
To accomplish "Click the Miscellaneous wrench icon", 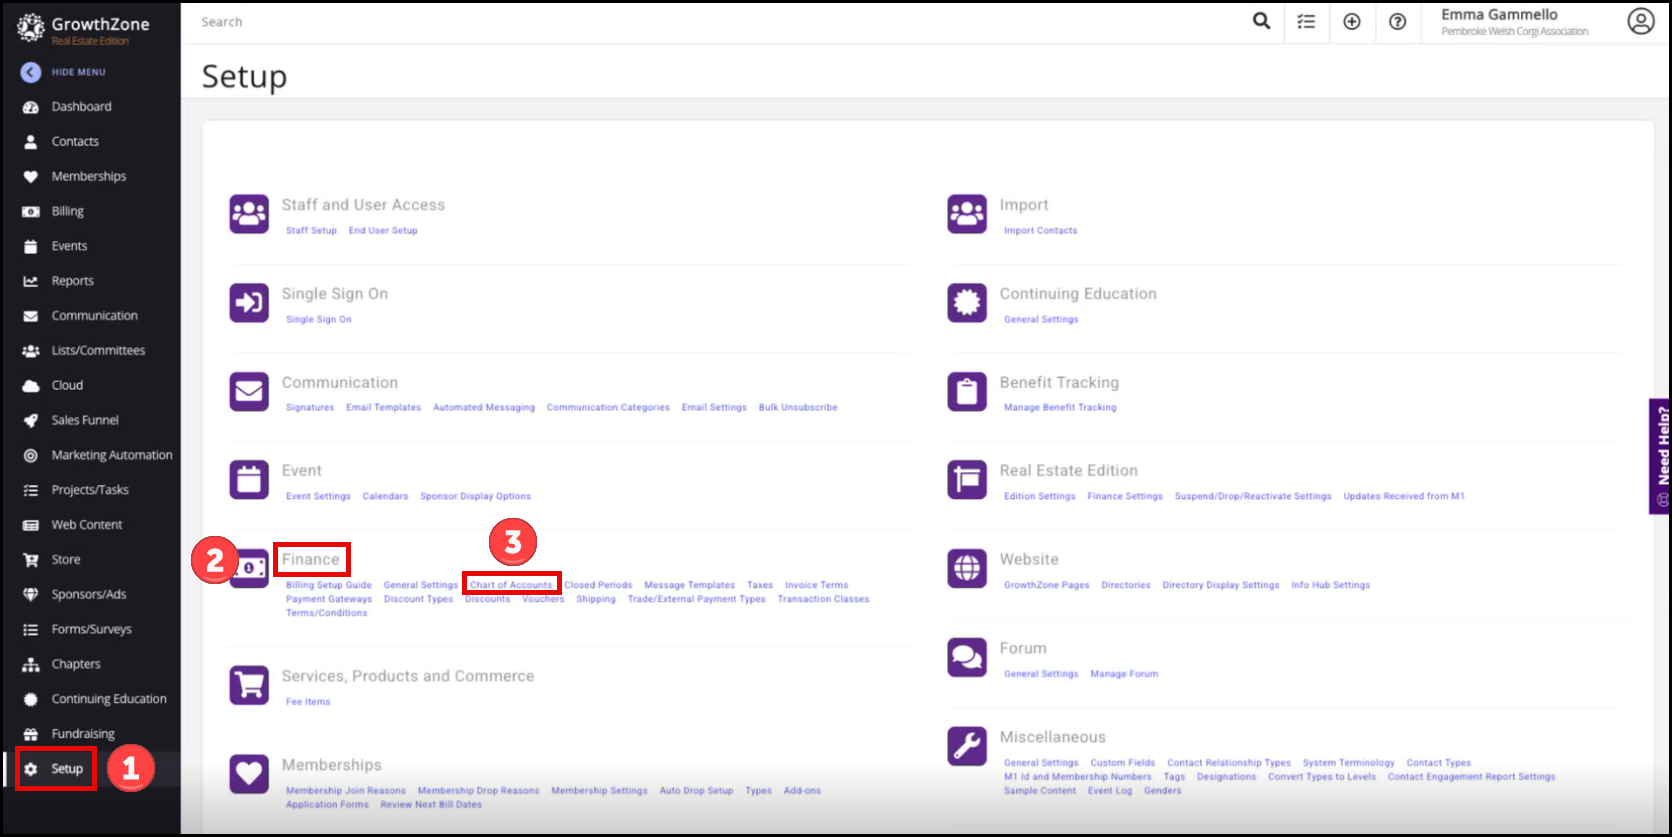I will pos(967,746).
